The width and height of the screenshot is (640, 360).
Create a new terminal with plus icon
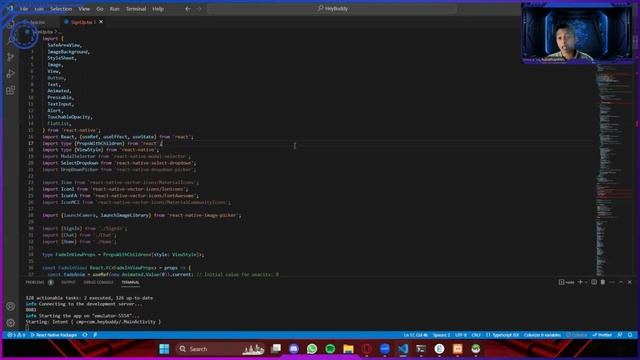580,282
